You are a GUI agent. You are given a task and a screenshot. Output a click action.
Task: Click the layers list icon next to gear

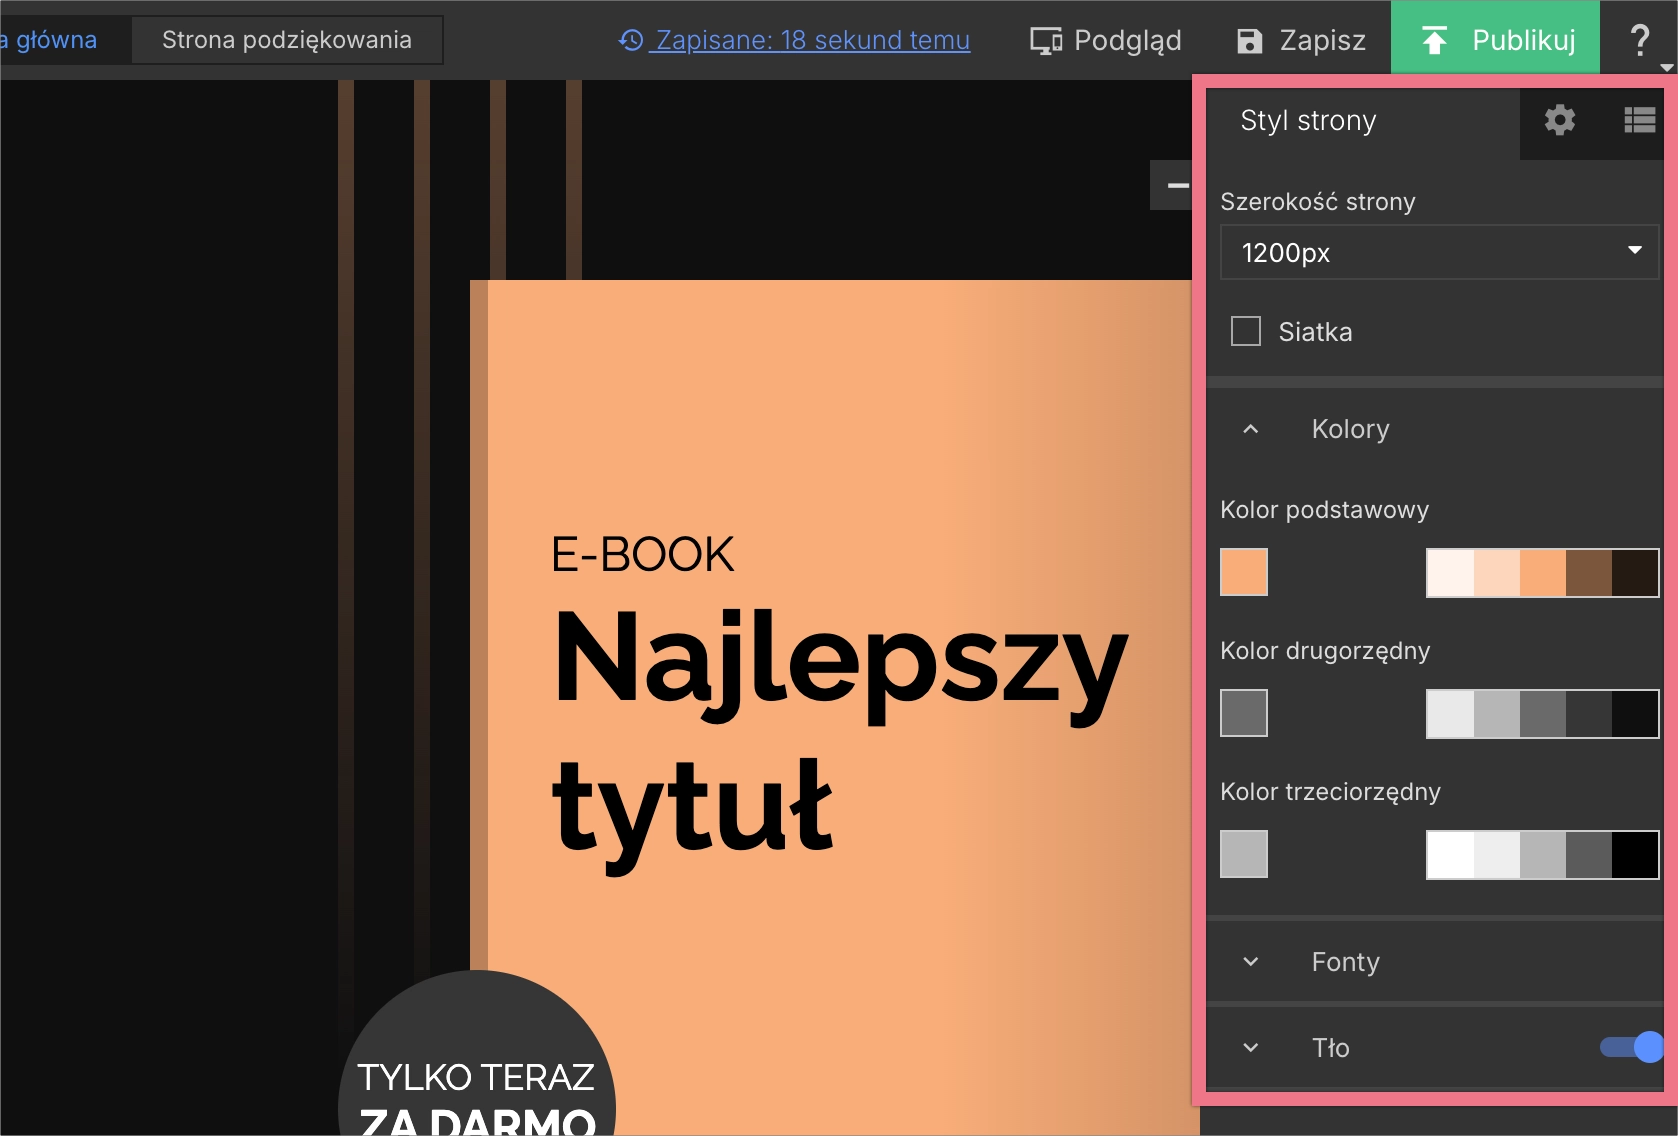point(1640,120)
